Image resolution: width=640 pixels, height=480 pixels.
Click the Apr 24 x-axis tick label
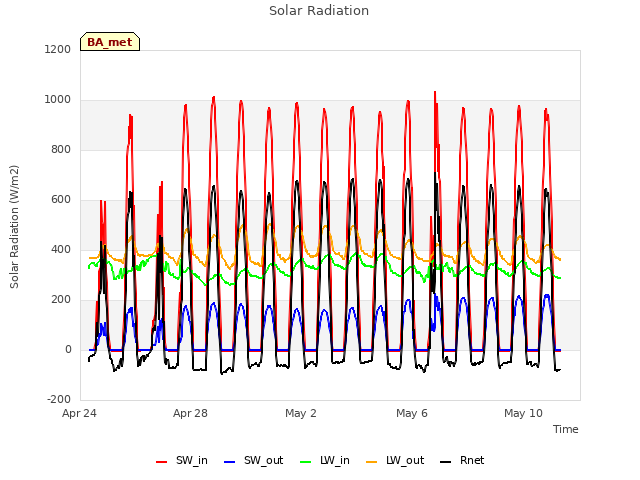coord(79,413)
